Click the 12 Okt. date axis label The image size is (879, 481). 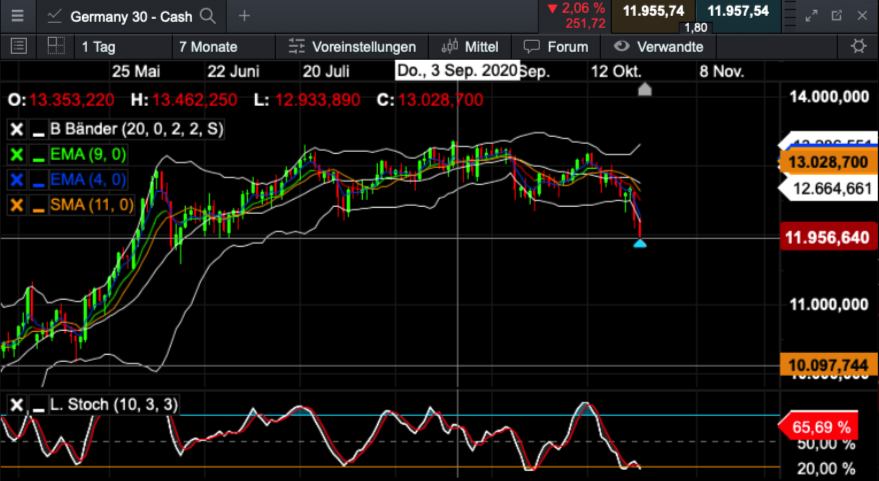coord(616,71)
